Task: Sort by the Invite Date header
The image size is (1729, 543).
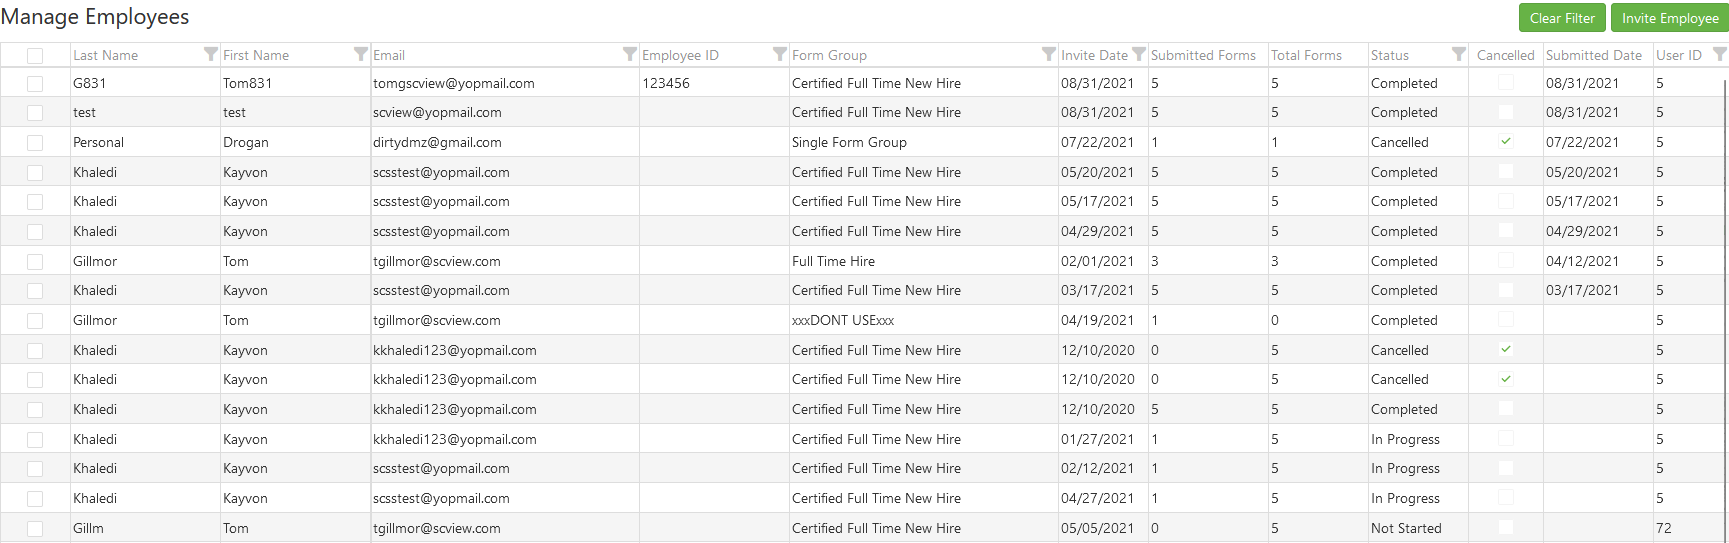Action: coord(1094,55)
